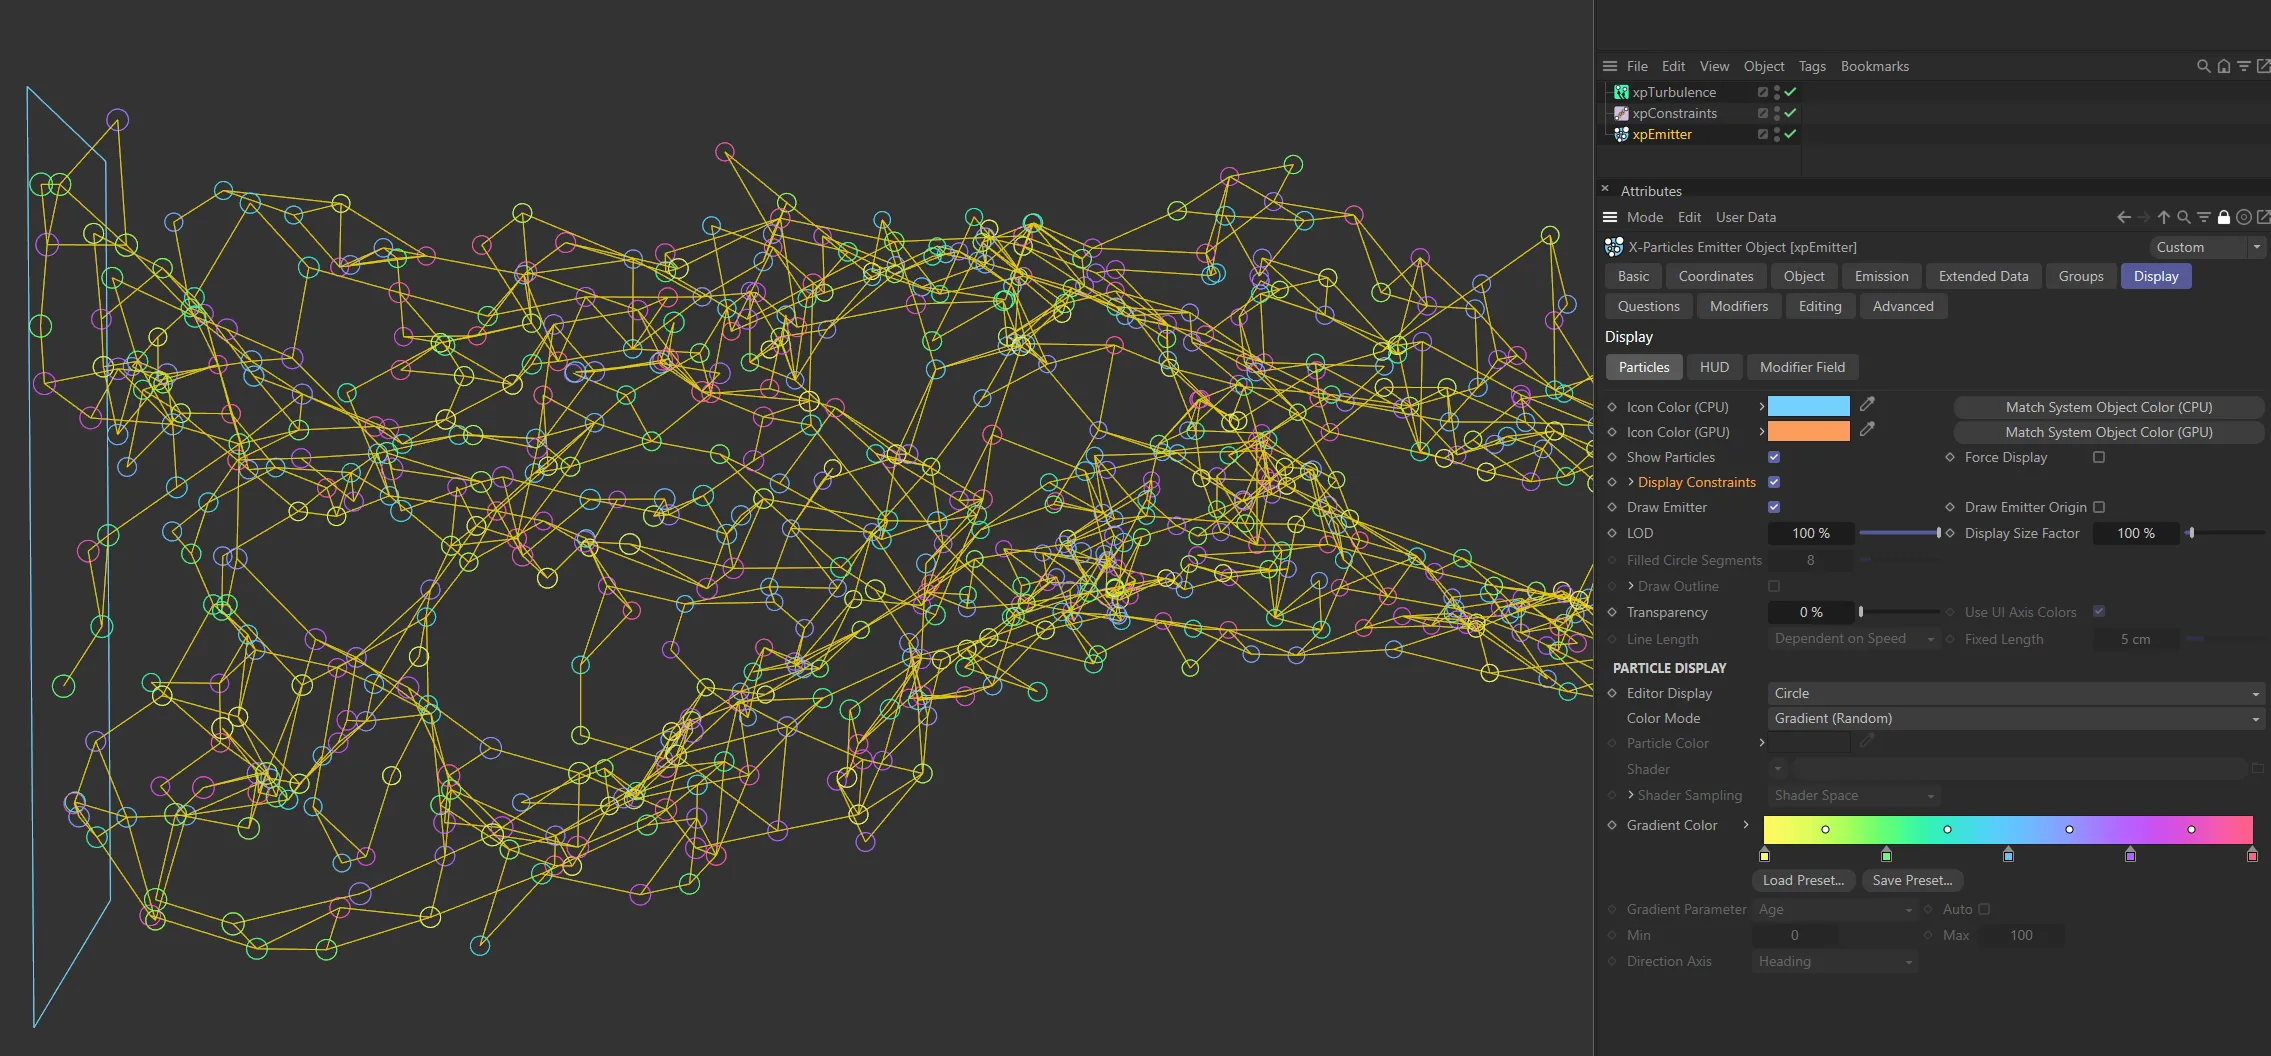Click the Load Preset button

coord(1804,880)
